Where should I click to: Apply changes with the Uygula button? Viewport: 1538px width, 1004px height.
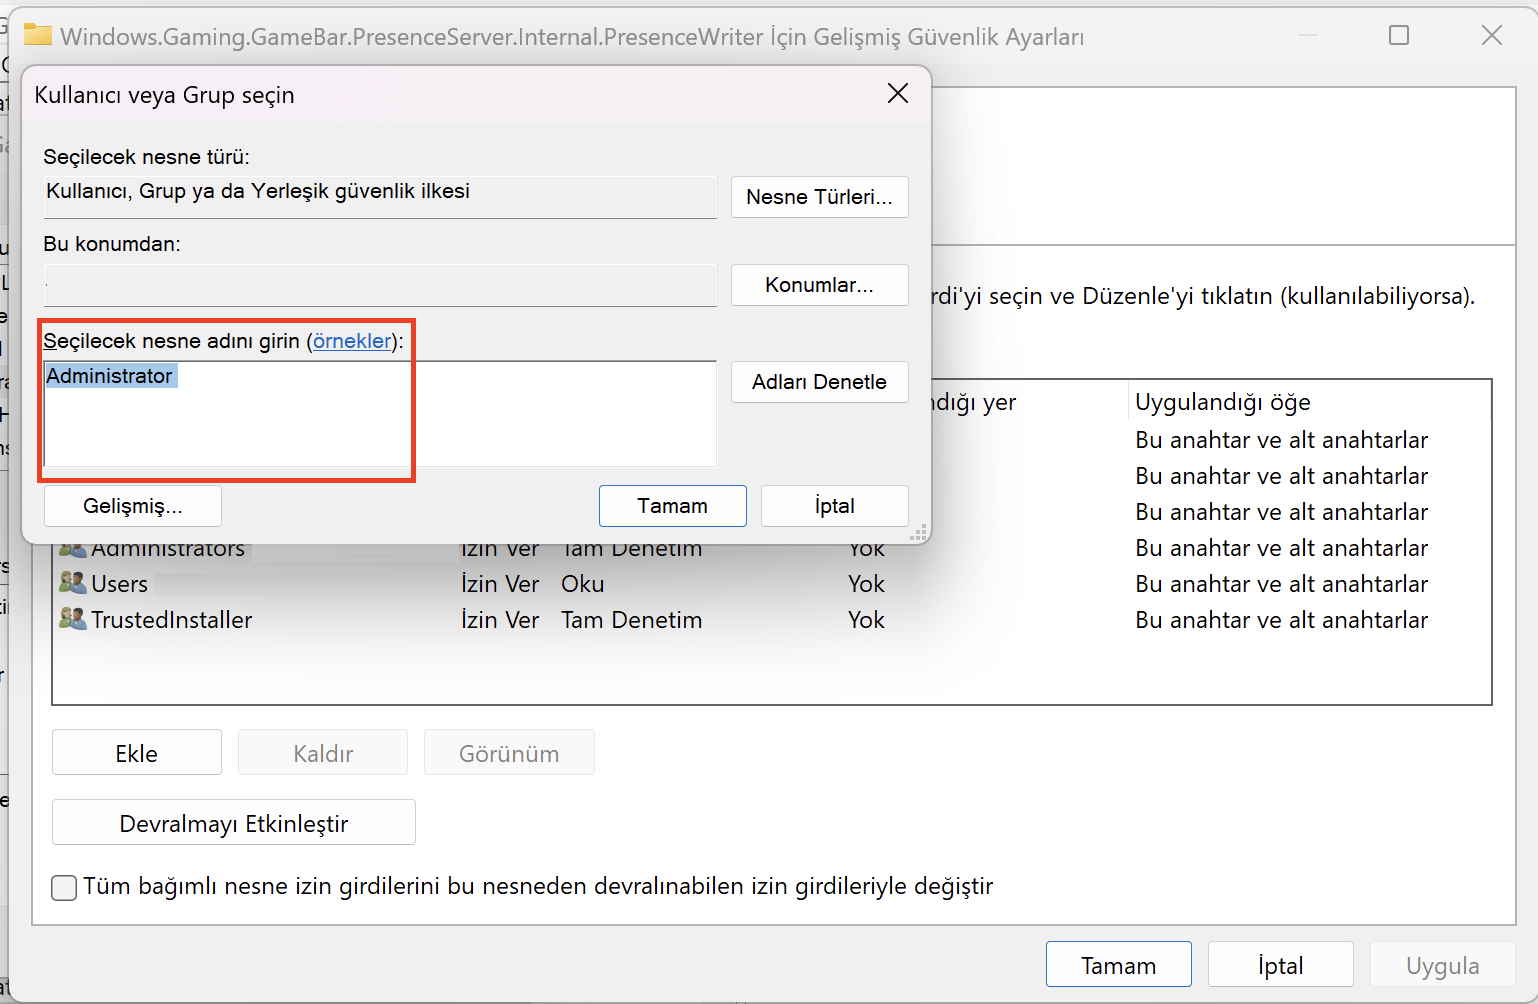pyautogui.click(x=1443, y=964)
